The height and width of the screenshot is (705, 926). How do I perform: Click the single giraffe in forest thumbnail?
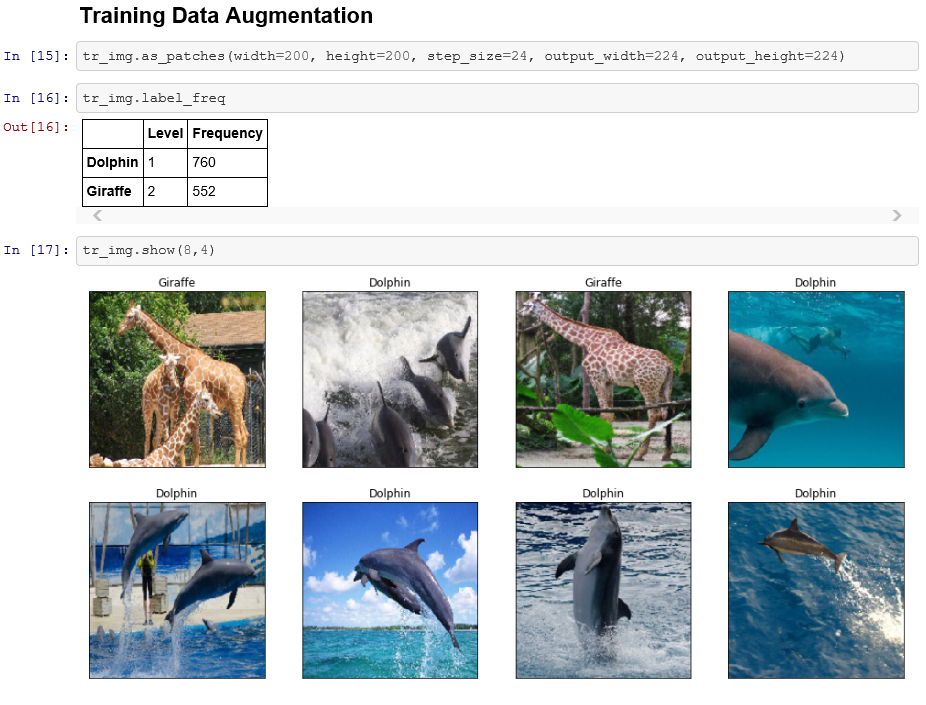pyautogui.click(x=603, y=379)
